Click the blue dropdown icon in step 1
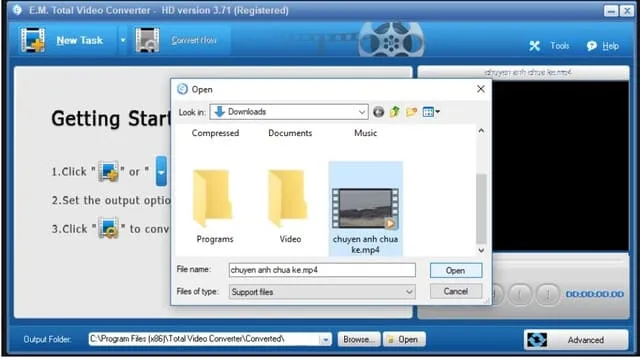This screenshot has height=360, width=640. pos(161,171)
